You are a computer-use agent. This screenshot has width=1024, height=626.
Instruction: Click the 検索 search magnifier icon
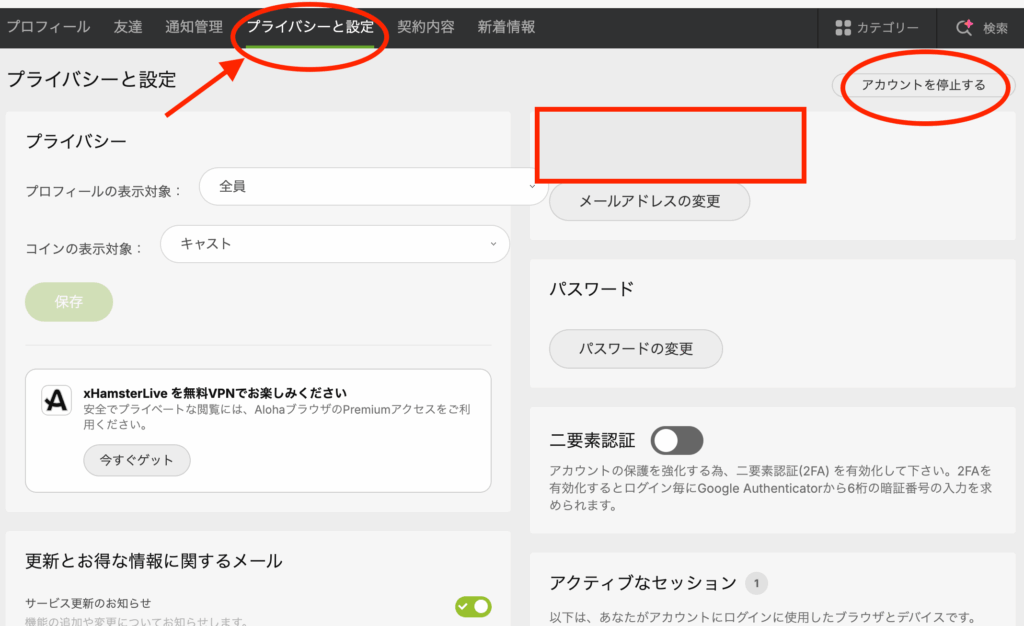965,27
